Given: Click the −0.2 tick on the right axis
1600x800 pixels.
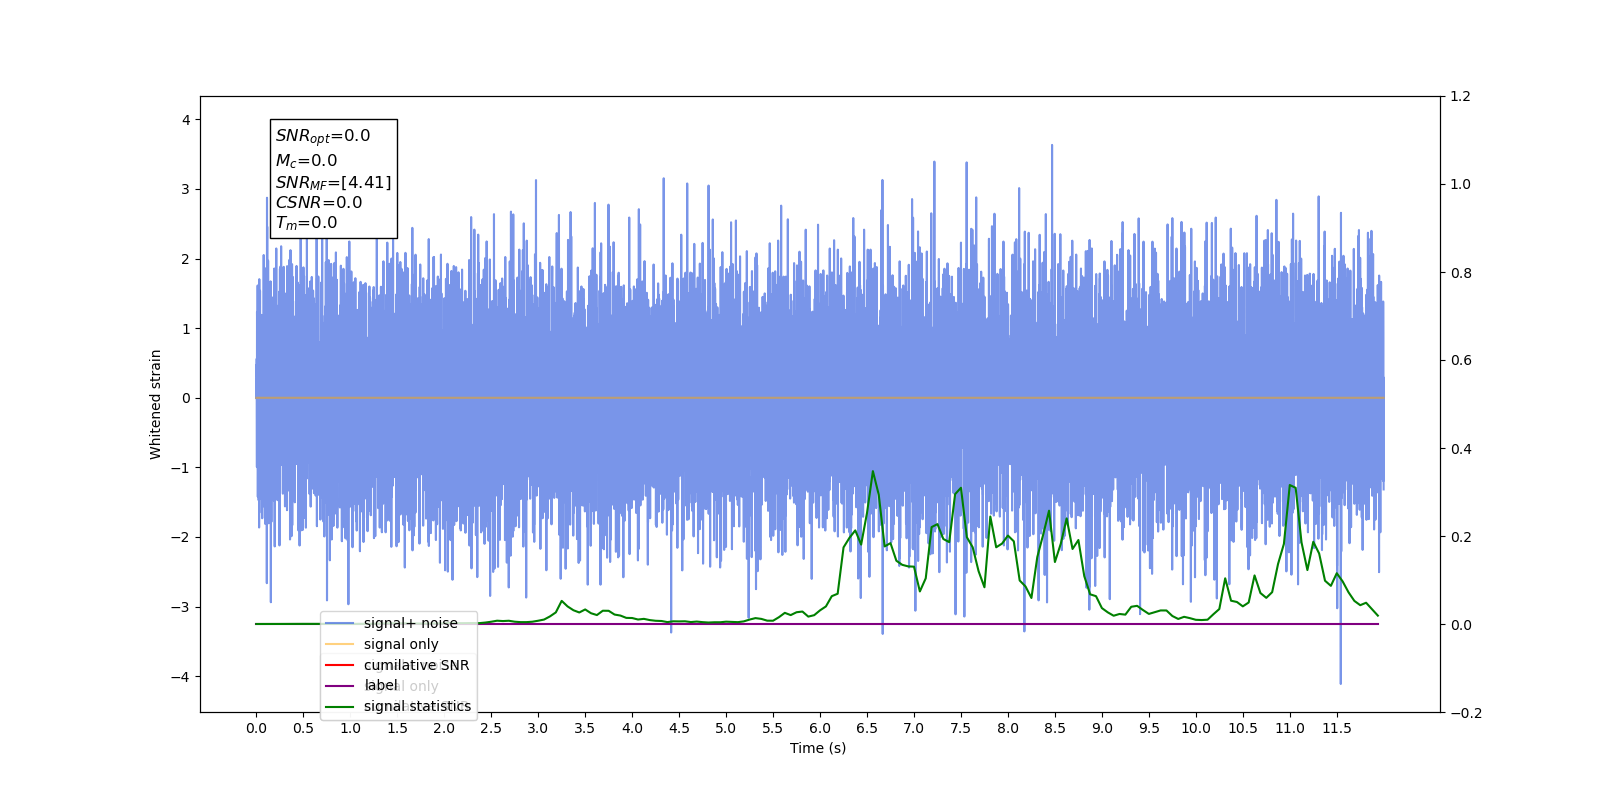Looking at the screenshot, I should click(1466, 713).
